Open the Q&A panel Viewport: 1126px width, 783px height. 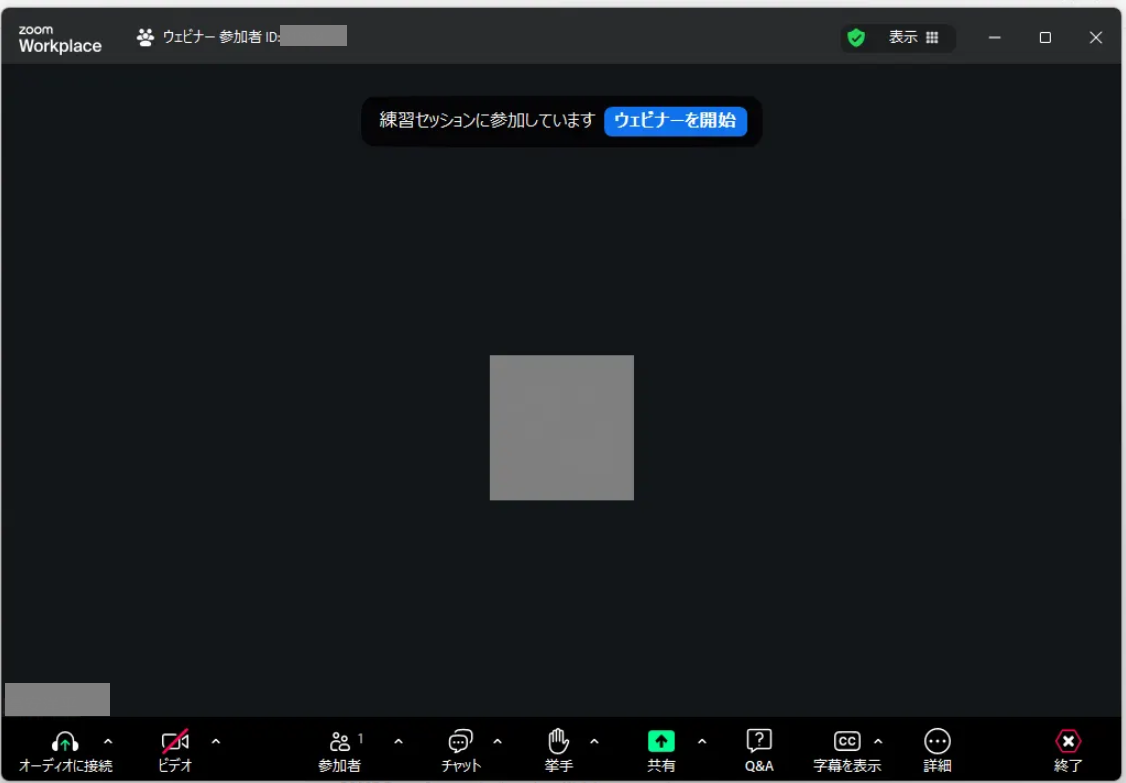pyautogui.click(x=759, y=742)
